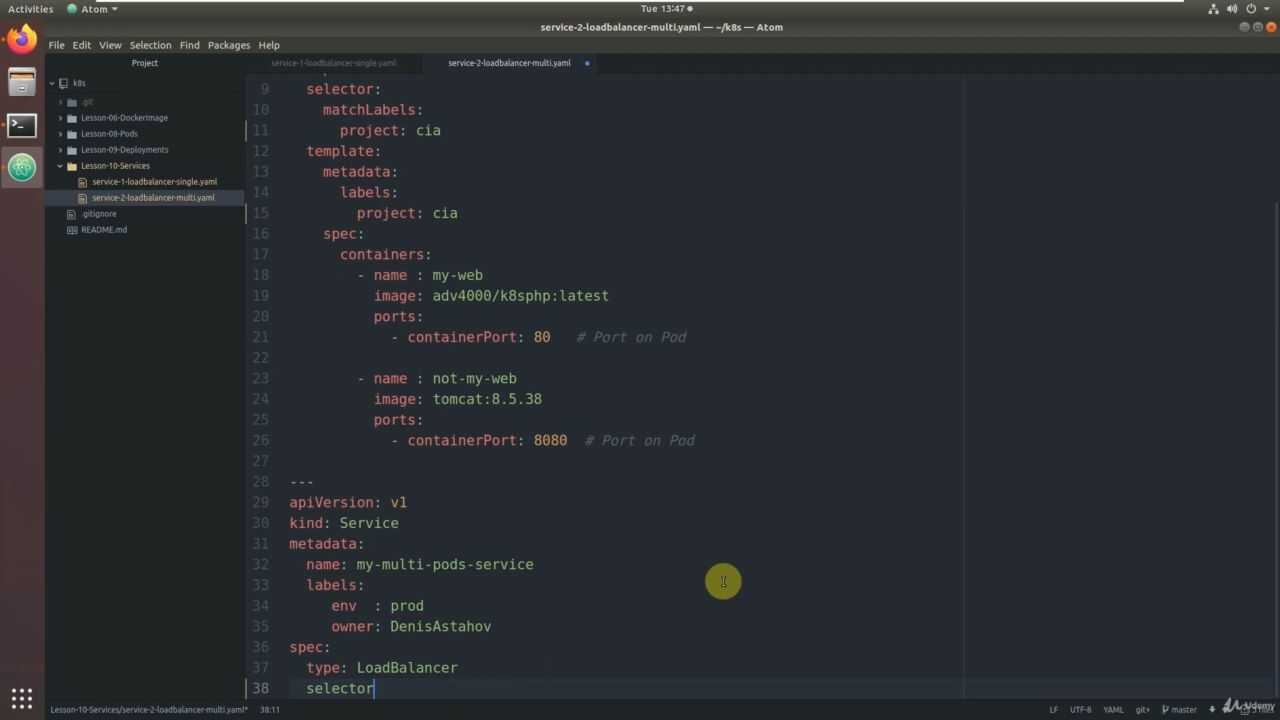This screenshot has width=1280, height=720.
Task: Change the LF line ending setting
Action: pyautogui.click(x=1053, y=710)
